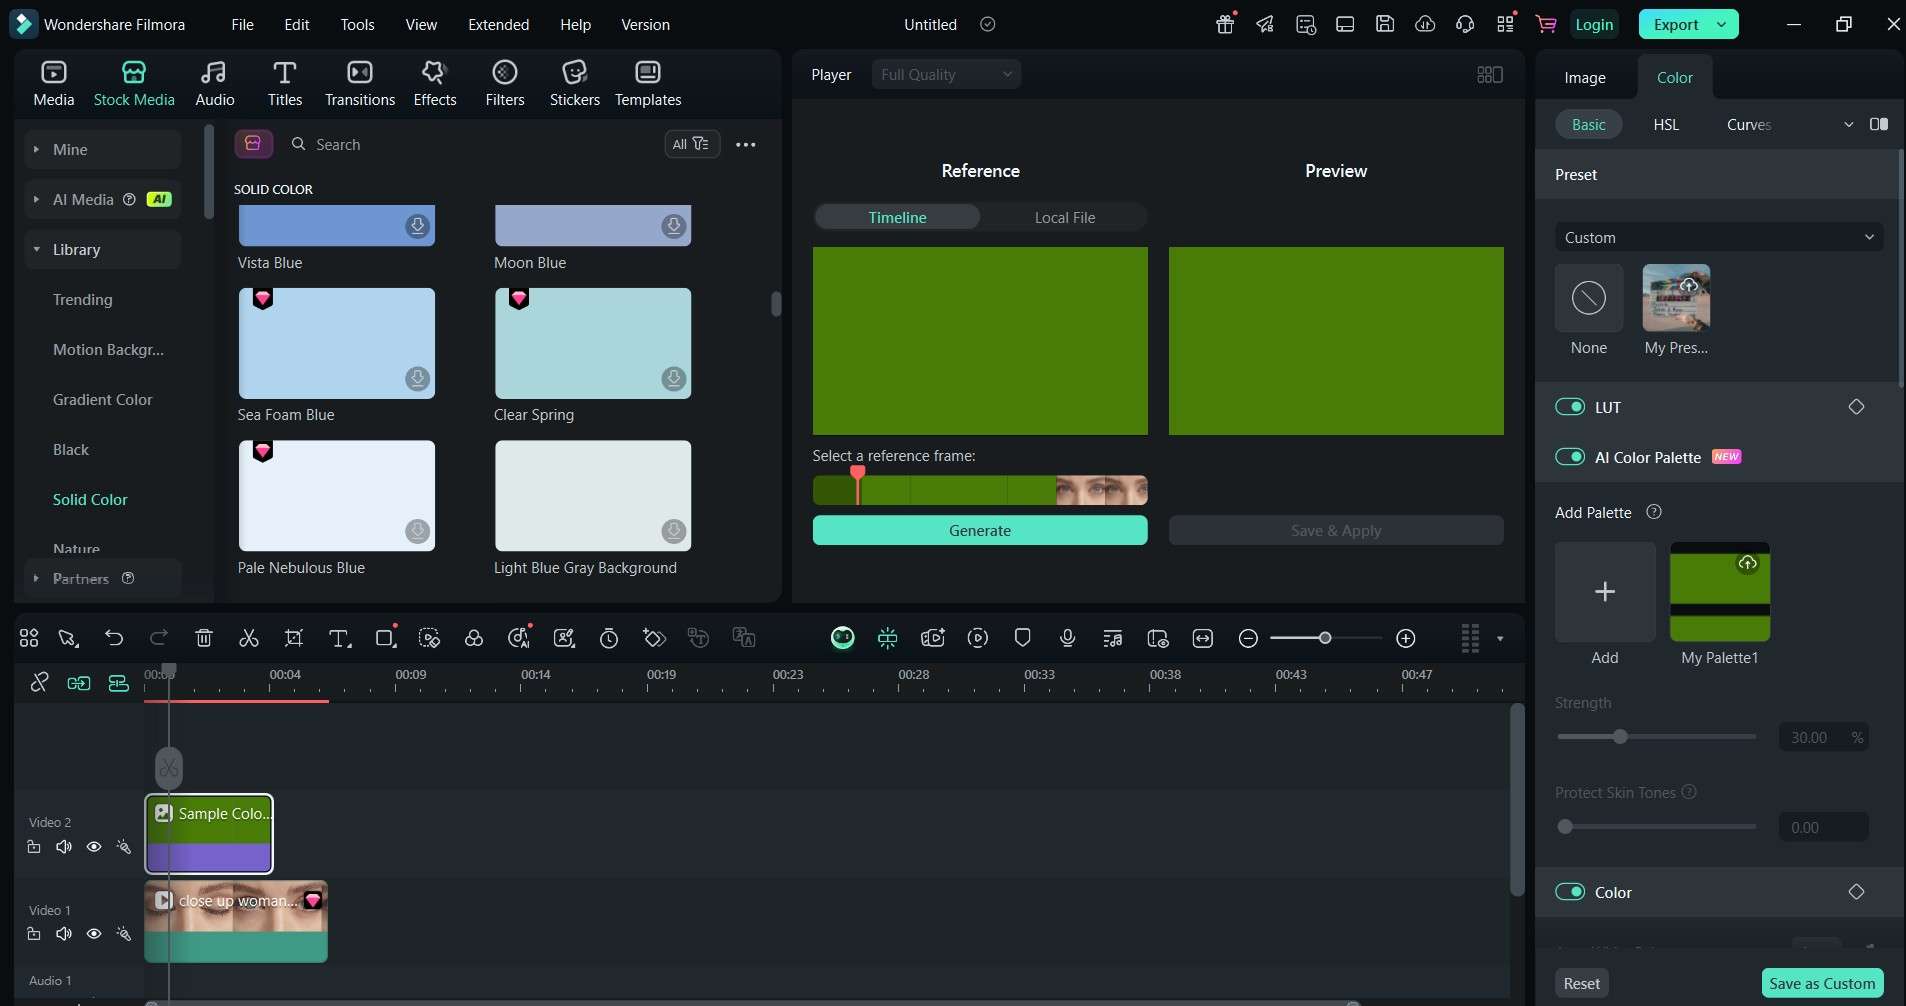This screenshot has height=1006, width=1906.
Task: Click the LUT keyframe diamond
Action: click(1856, 407)
